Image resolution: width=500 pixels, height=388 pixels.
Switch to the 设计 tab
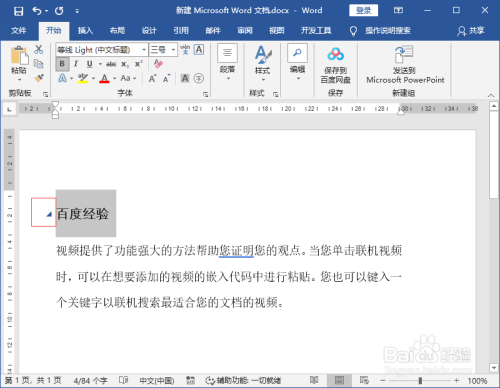click(x=149, y=31)
